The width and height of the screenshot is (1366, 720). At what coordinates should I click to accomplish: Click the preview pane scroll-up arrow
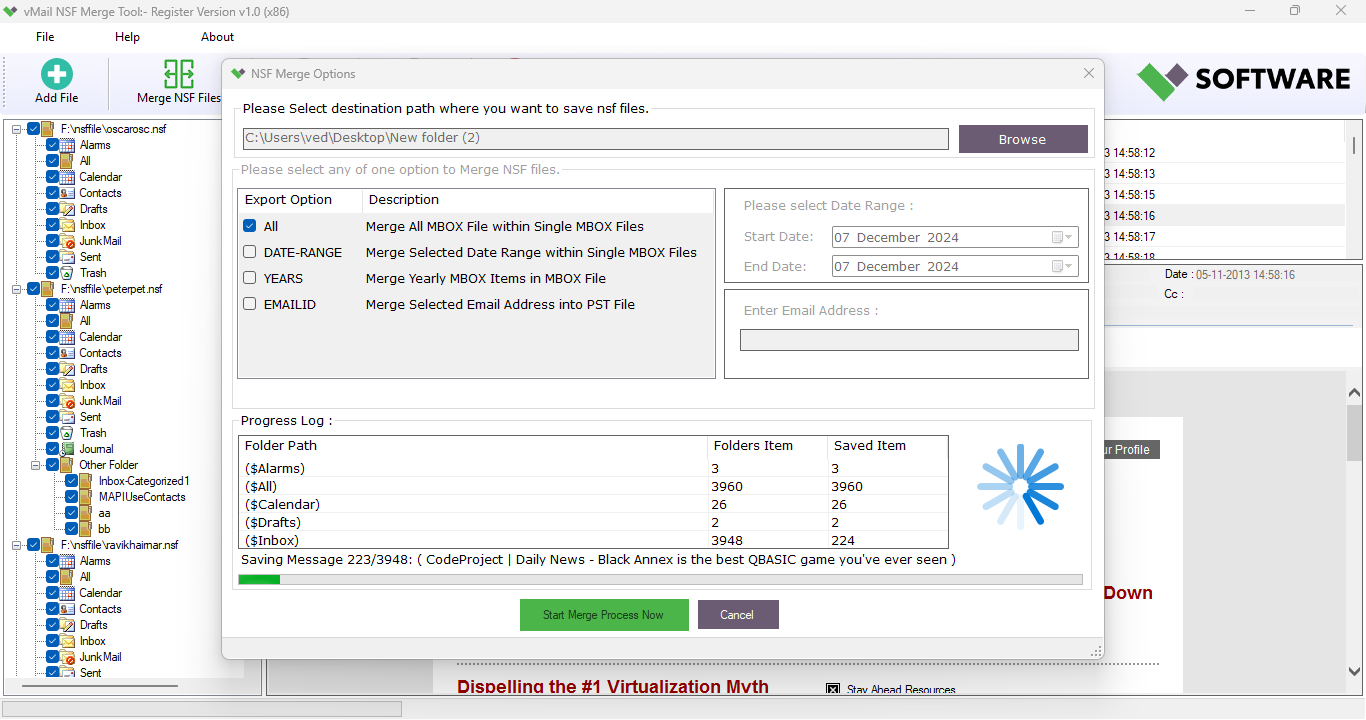click(1354, 393)
